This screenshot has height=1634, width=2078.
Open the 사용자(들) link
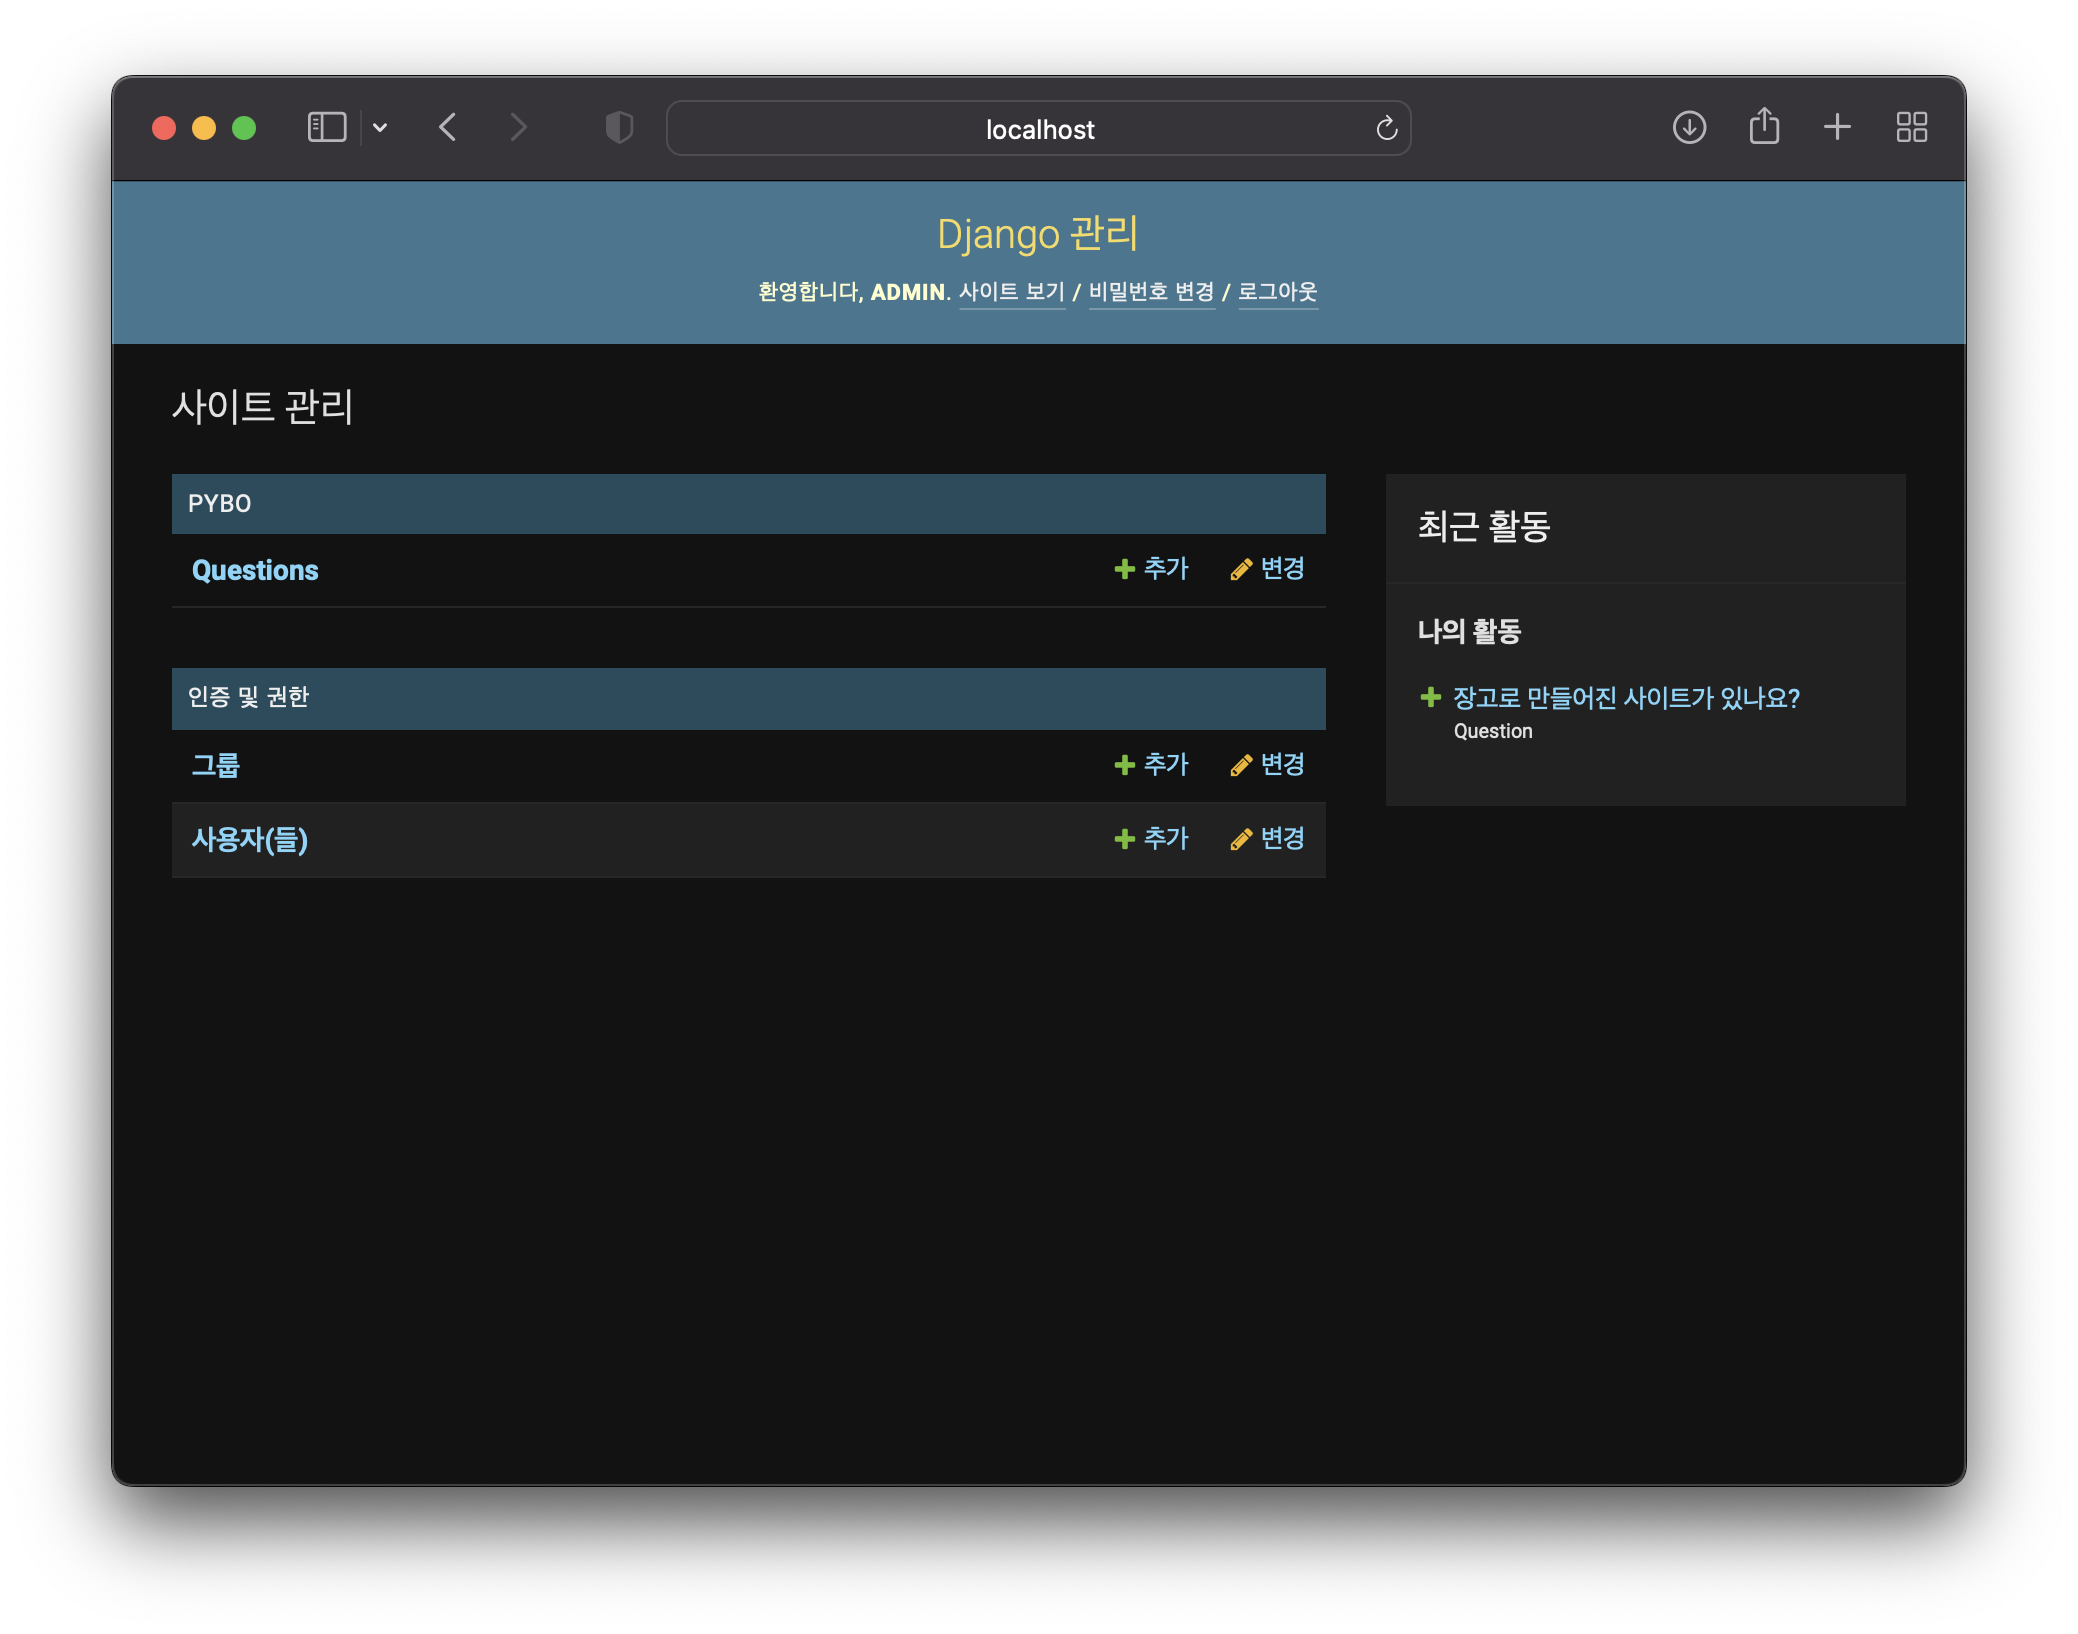tap(250, 839)
